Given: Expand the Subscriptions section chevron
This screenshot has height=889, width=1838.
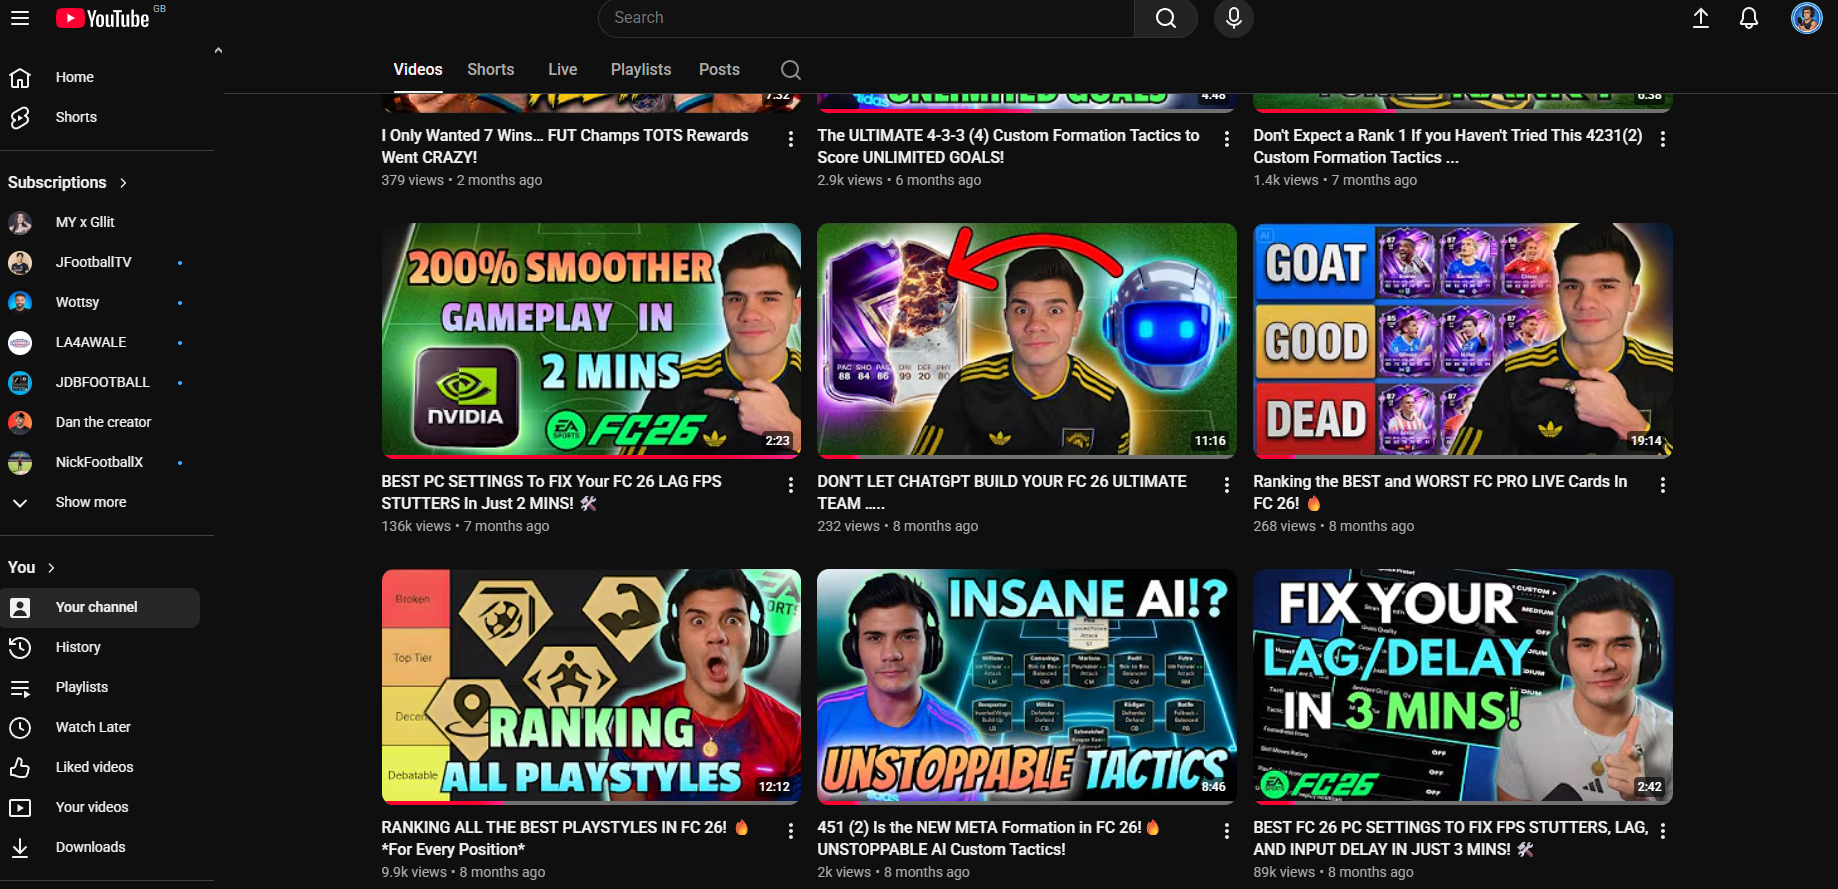Looking at the screenshot, I should [x=123, y=183].
